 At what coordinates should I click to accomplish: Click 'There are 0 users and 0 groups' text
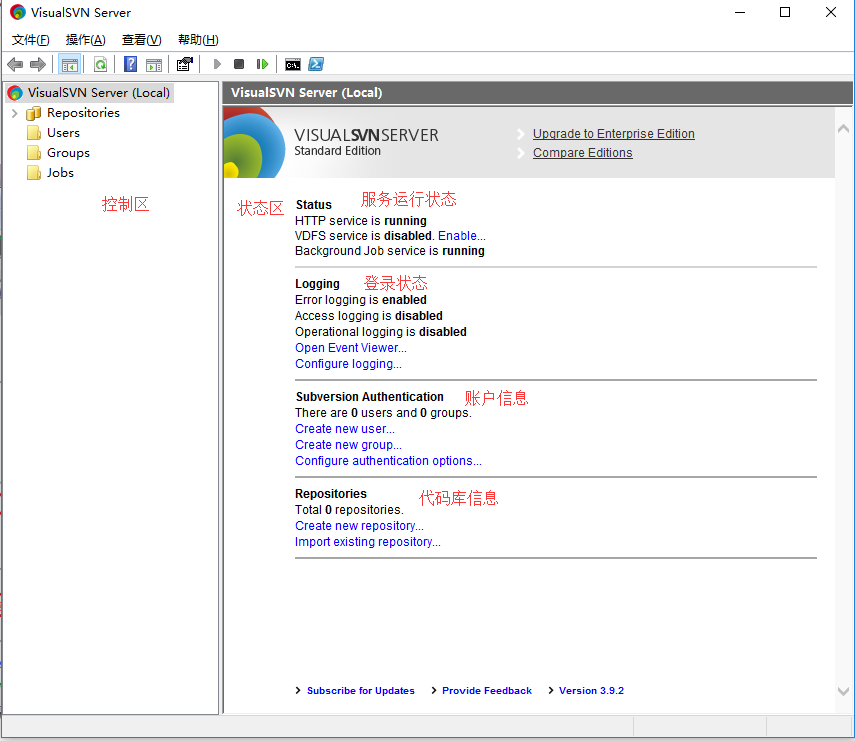tap(383, 413)
